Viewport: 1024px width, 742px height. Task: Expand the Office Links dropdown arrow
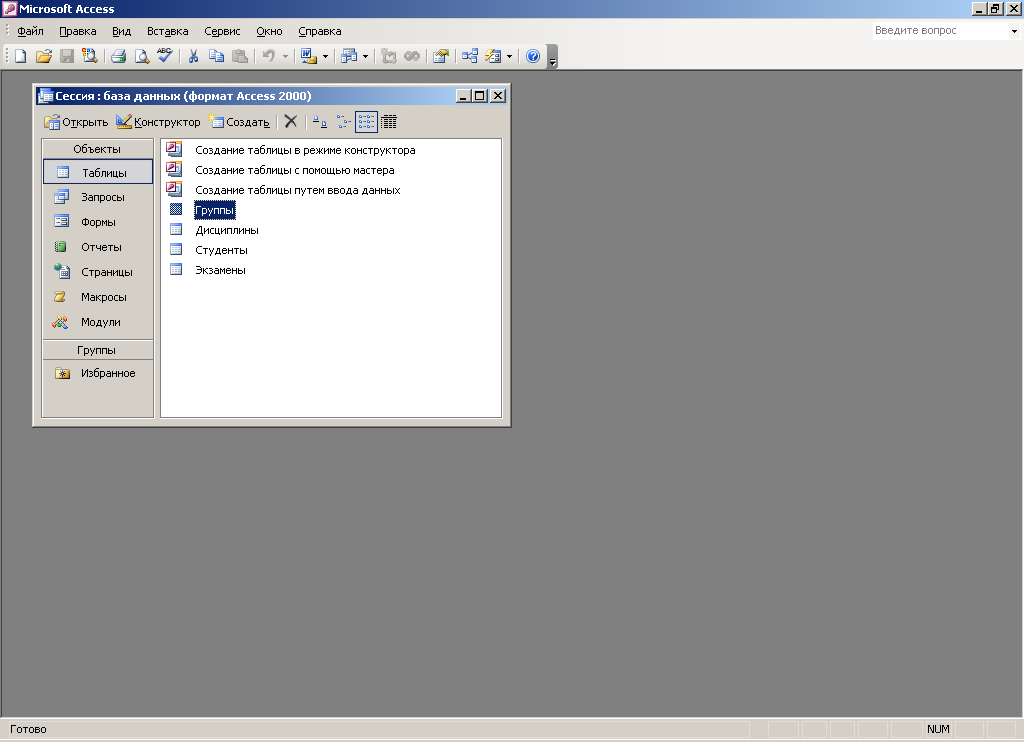tap(325, 56)
